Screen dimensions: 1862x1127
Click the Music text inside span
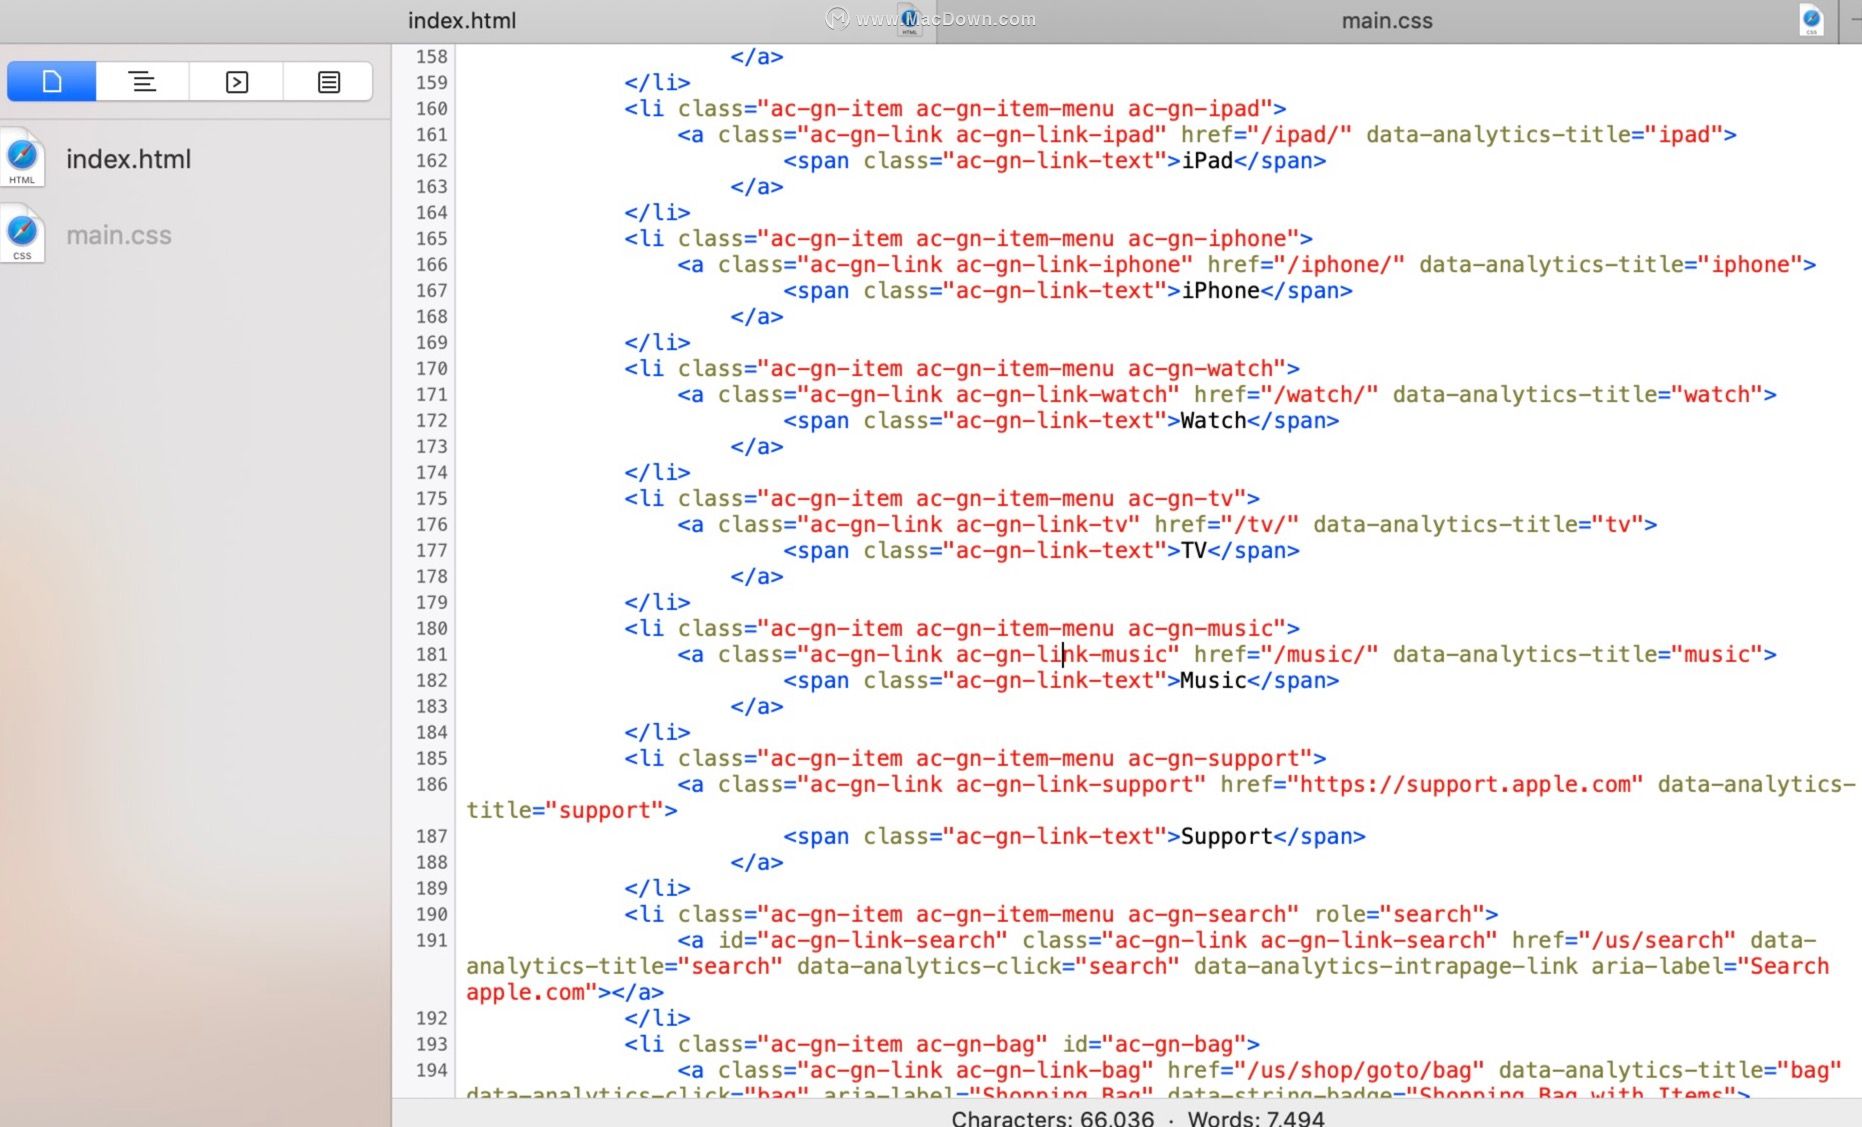[1213, 681]
